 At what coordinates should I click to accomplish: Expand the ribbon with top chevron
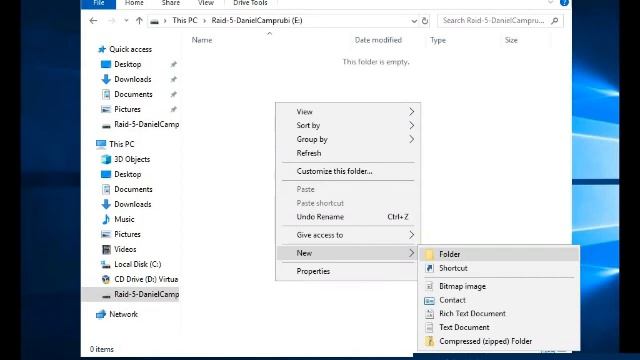coord(551,3)
